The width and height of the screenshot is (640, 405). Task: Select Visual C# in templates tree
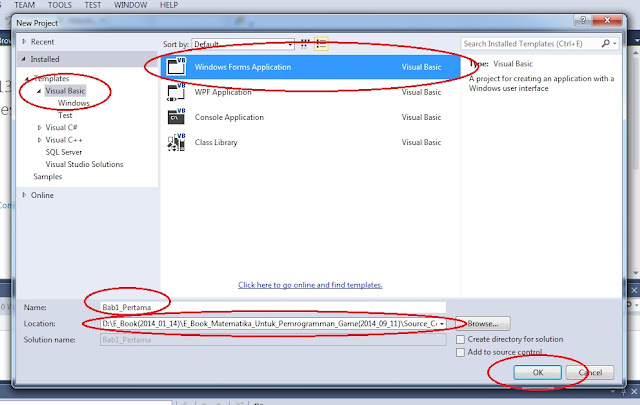[x=61, y=127]
